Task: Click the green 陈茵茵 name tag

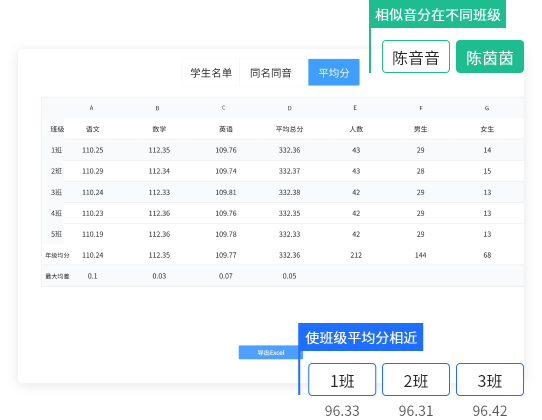Action: pyautogui.click(x=489, y=57)
